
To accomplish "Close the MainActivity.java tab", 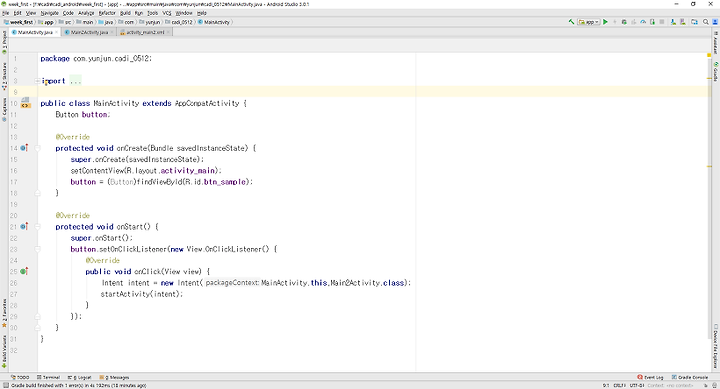I will click(x=57, y=32).
